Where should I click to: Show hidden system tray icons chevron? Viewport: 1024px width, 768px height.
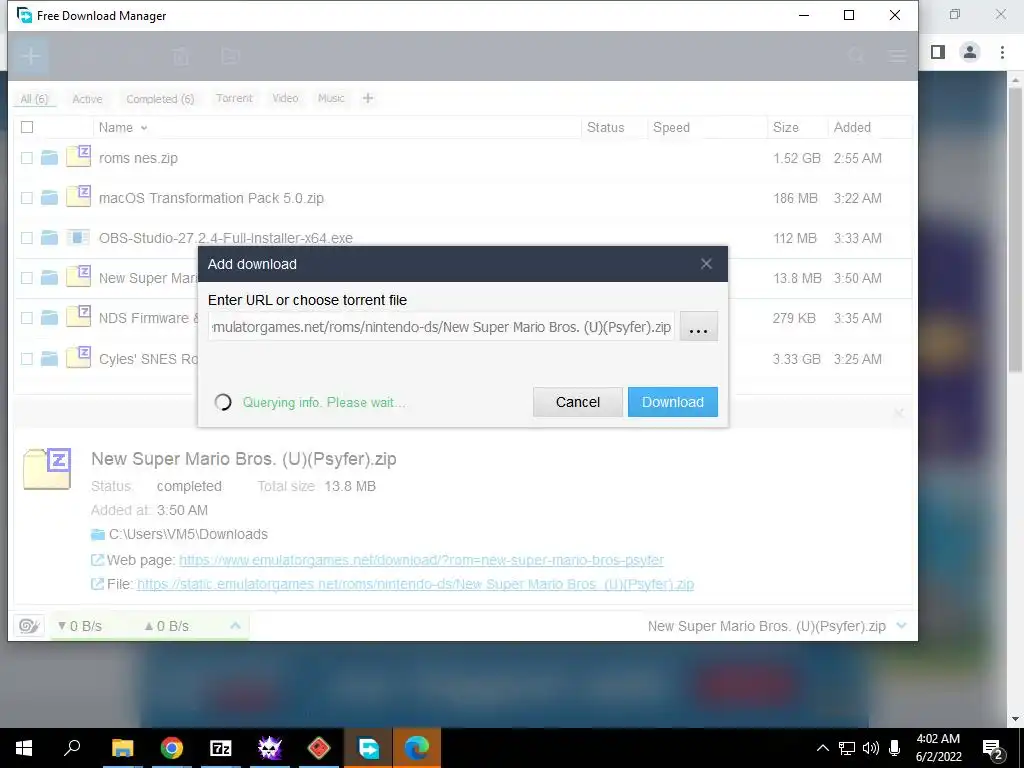[823, 748]
